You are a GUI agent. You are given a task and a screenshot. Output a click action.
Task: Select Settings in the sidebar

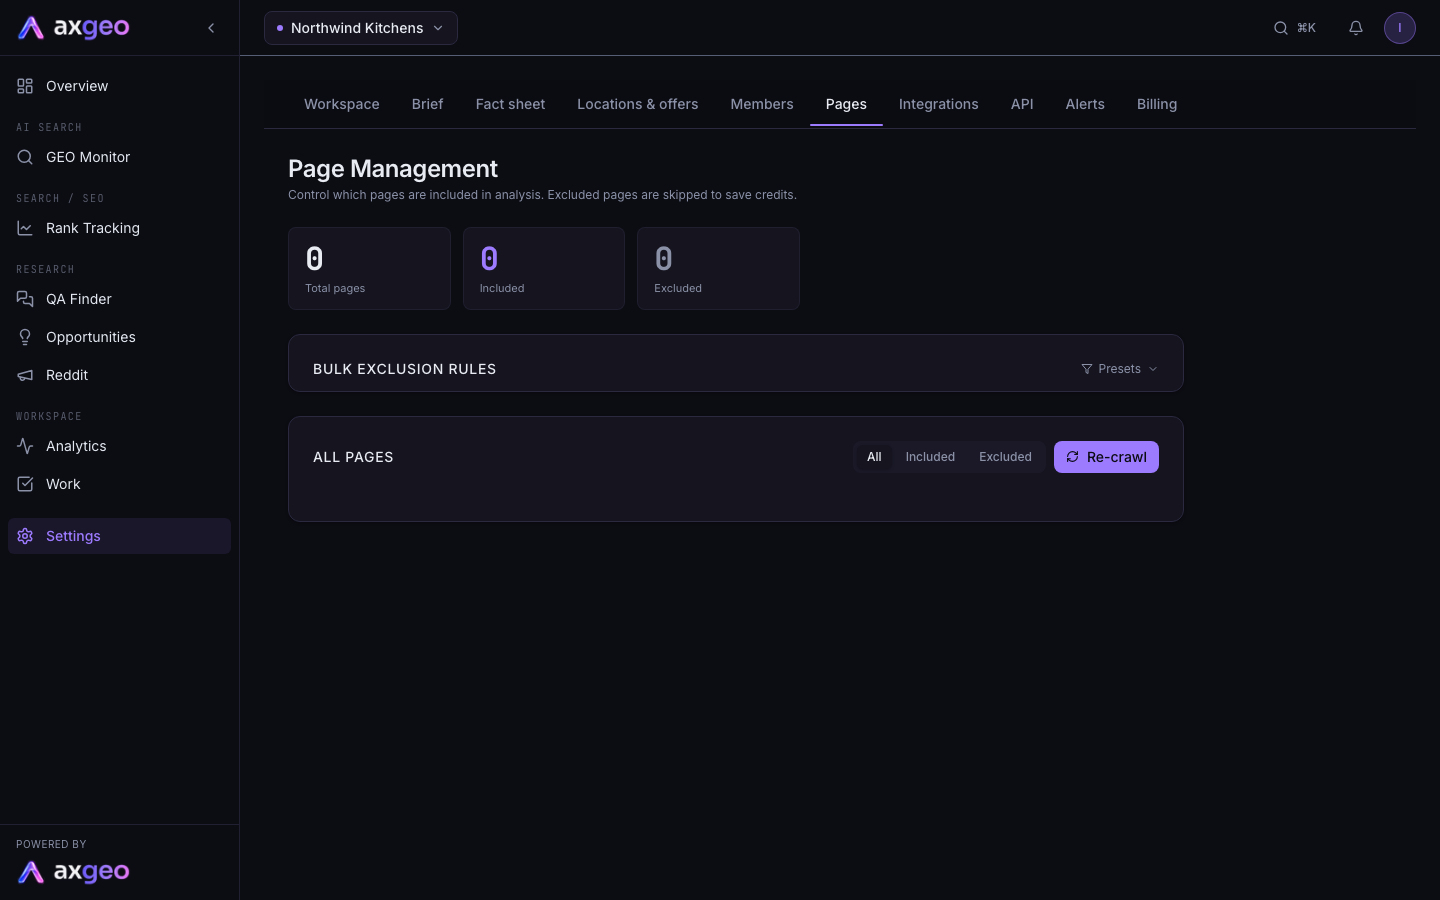coord(119,536)
